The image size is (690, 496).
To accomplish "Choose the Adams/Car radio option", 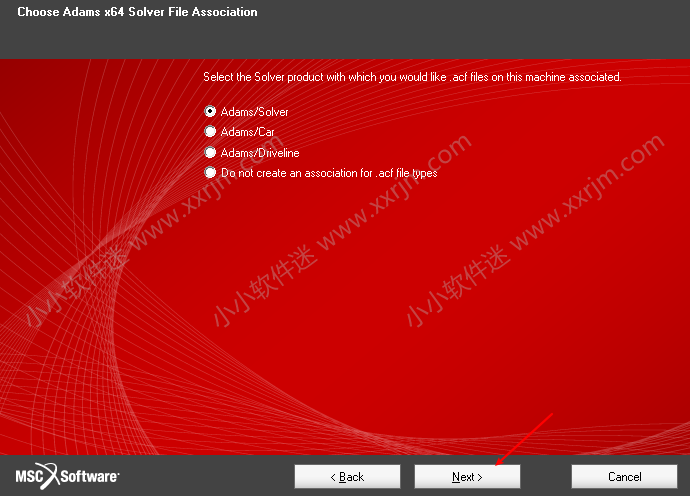I will point(210,132).
